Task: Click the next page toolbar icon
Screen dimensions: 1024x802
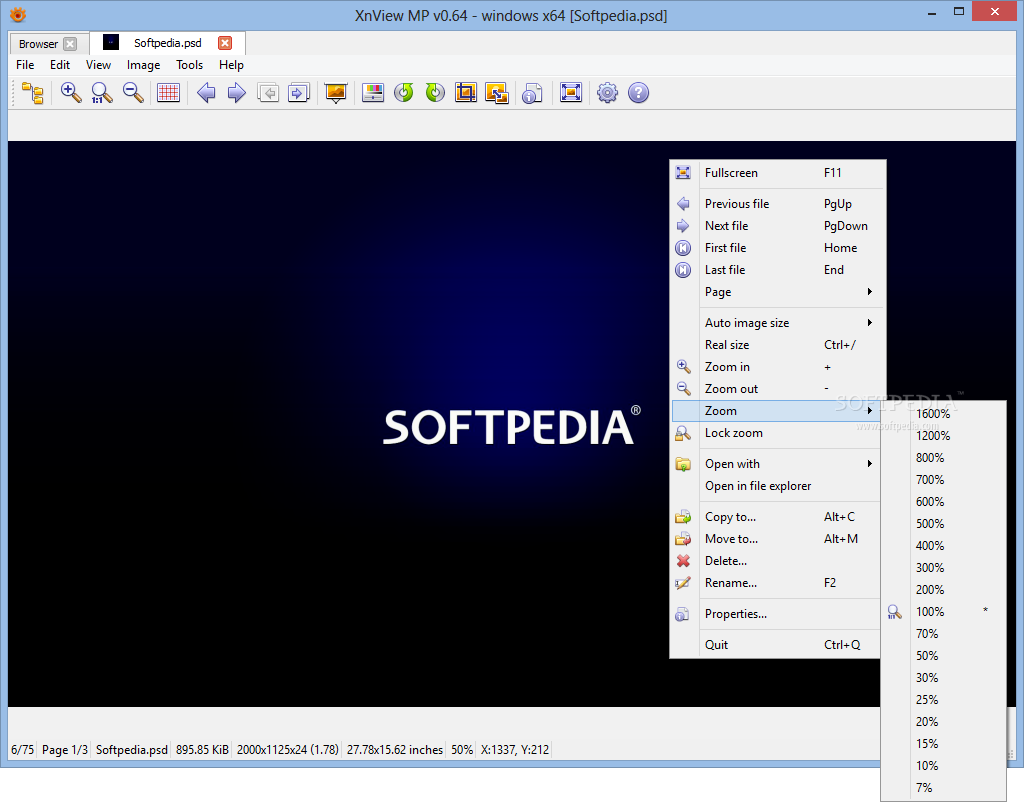Action: click(298, 93)
